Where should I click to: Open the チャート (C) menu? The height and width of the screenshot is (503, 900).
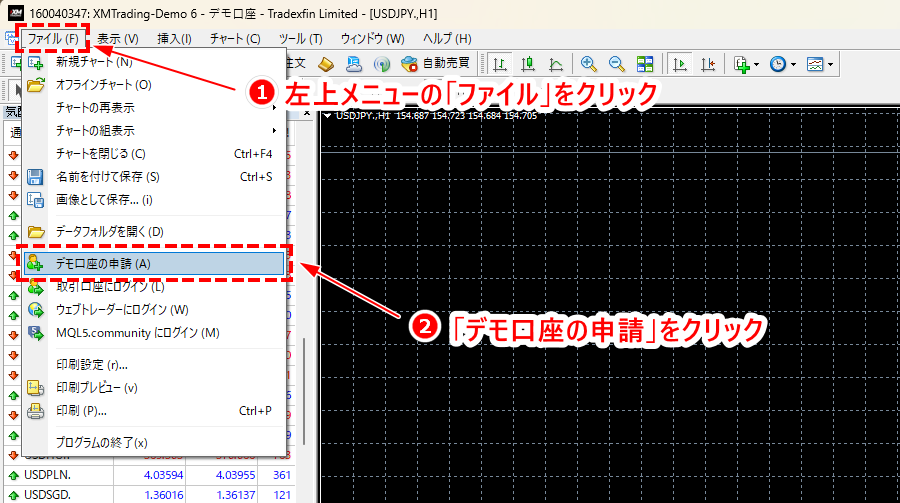pyautogui.click(x=235, y=38)
